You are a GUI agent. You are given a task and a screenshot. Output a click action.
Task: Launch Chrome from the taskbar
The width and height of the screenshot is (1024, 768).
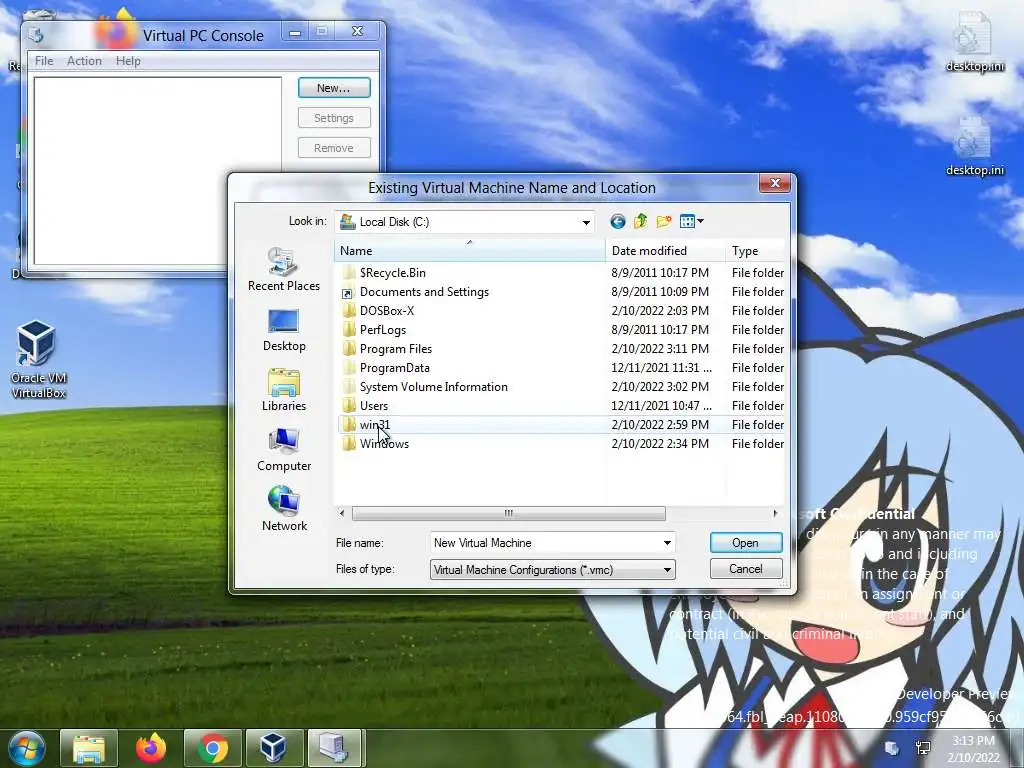click(213, 748)
